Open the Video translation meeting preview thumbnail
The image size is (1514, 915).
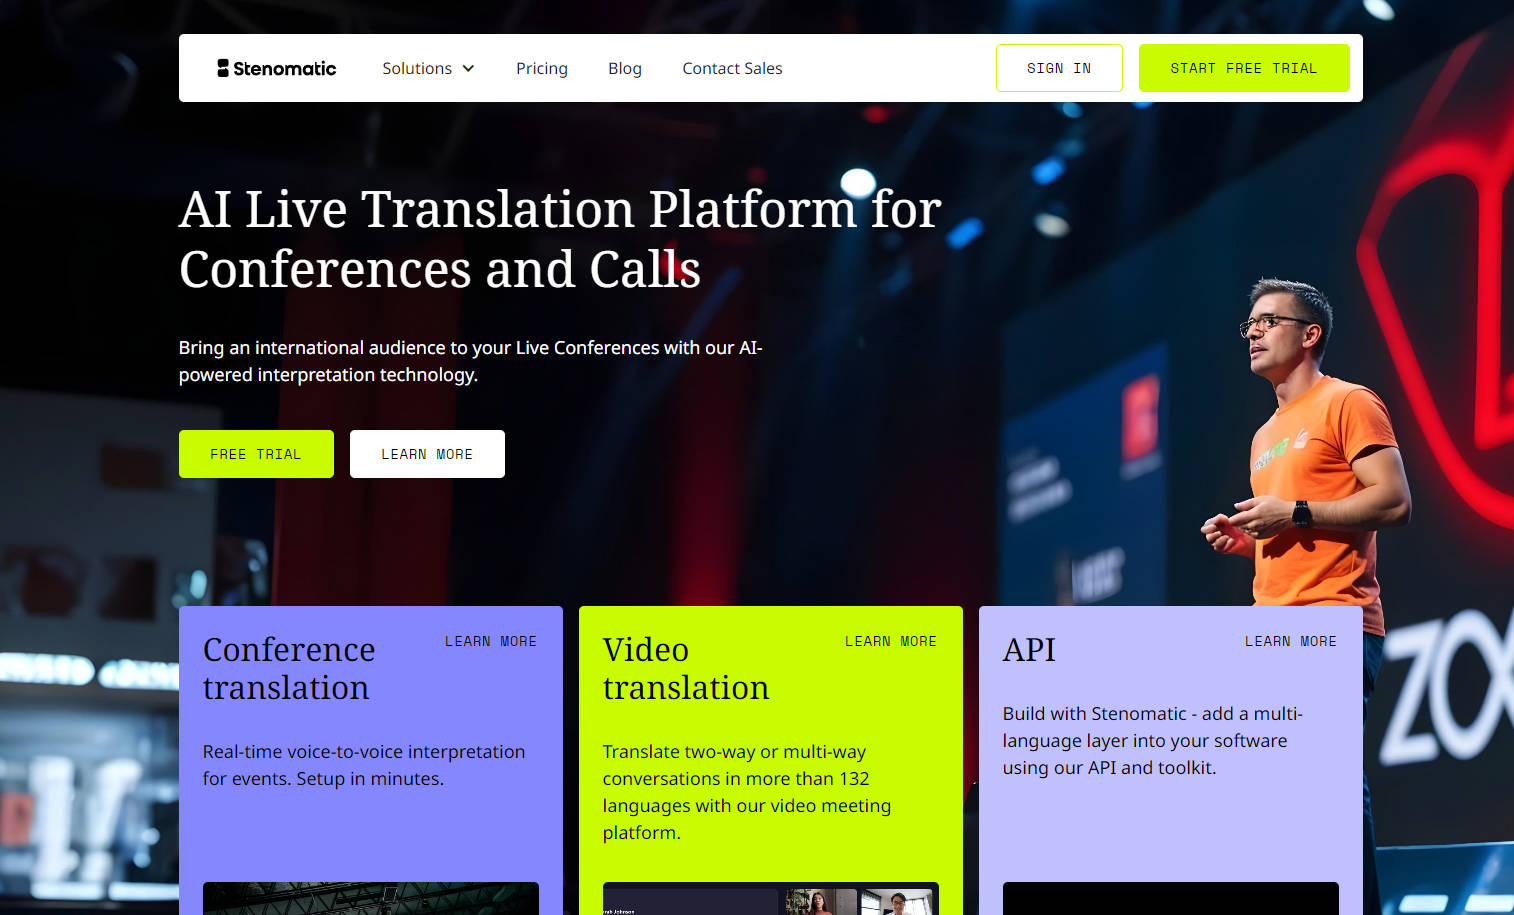[x=770, y=898]
